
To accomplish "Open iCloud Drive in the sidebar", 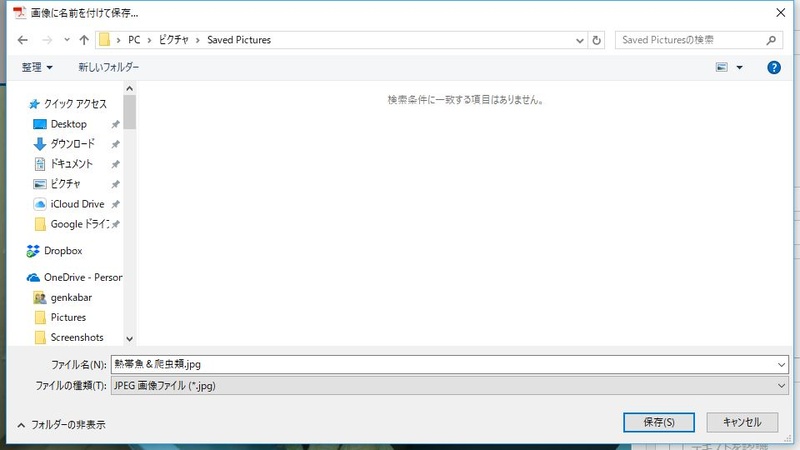I will [77, 204].
